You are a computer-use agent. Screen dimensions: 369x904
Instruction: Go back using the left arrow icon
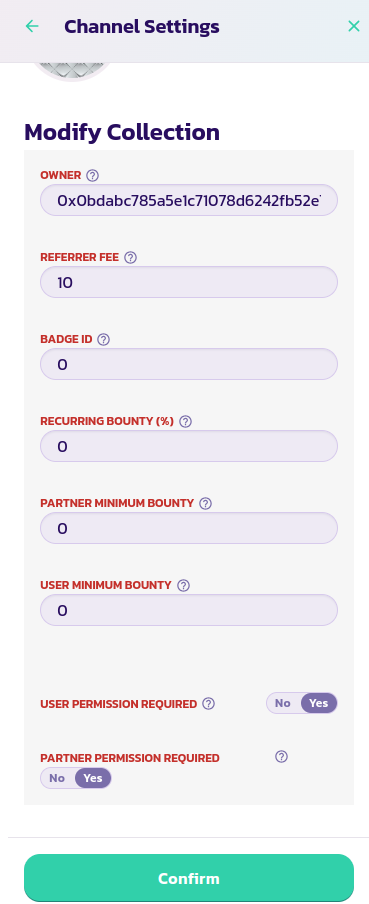pyautogui.click(x=32, y=26)
